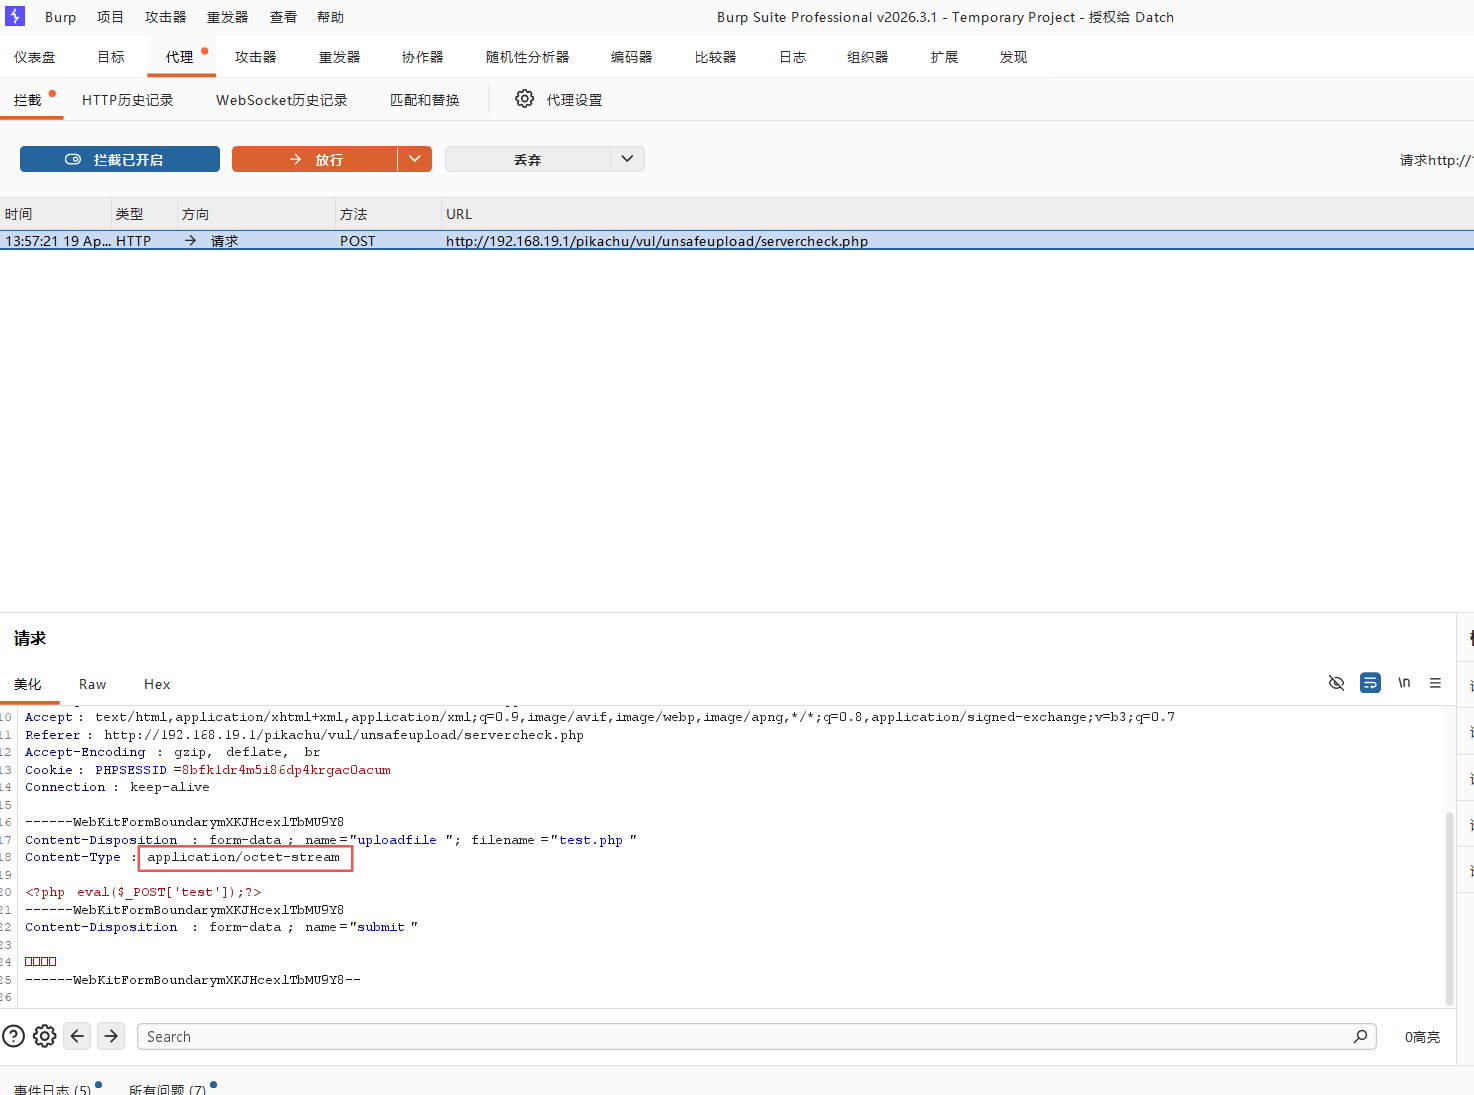The image size is (1474, 1095).
Task: Expand the 丢弃 button dropdown arrow
Action: click(627, 159)
